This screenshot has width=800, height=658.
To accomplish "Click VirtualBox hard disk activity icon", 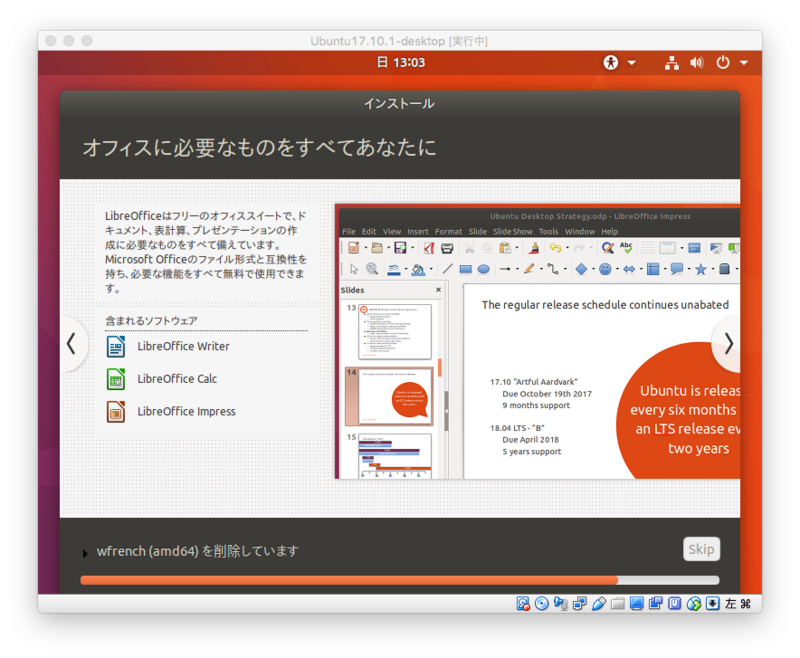I will pyautogui.click(x=523, y=604).
